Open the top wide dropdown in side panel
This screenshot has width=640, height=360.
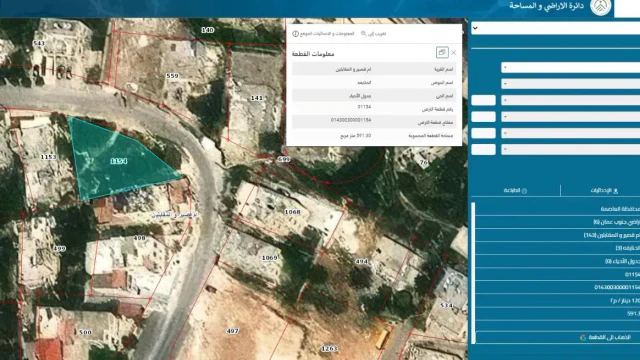(555, 28)
